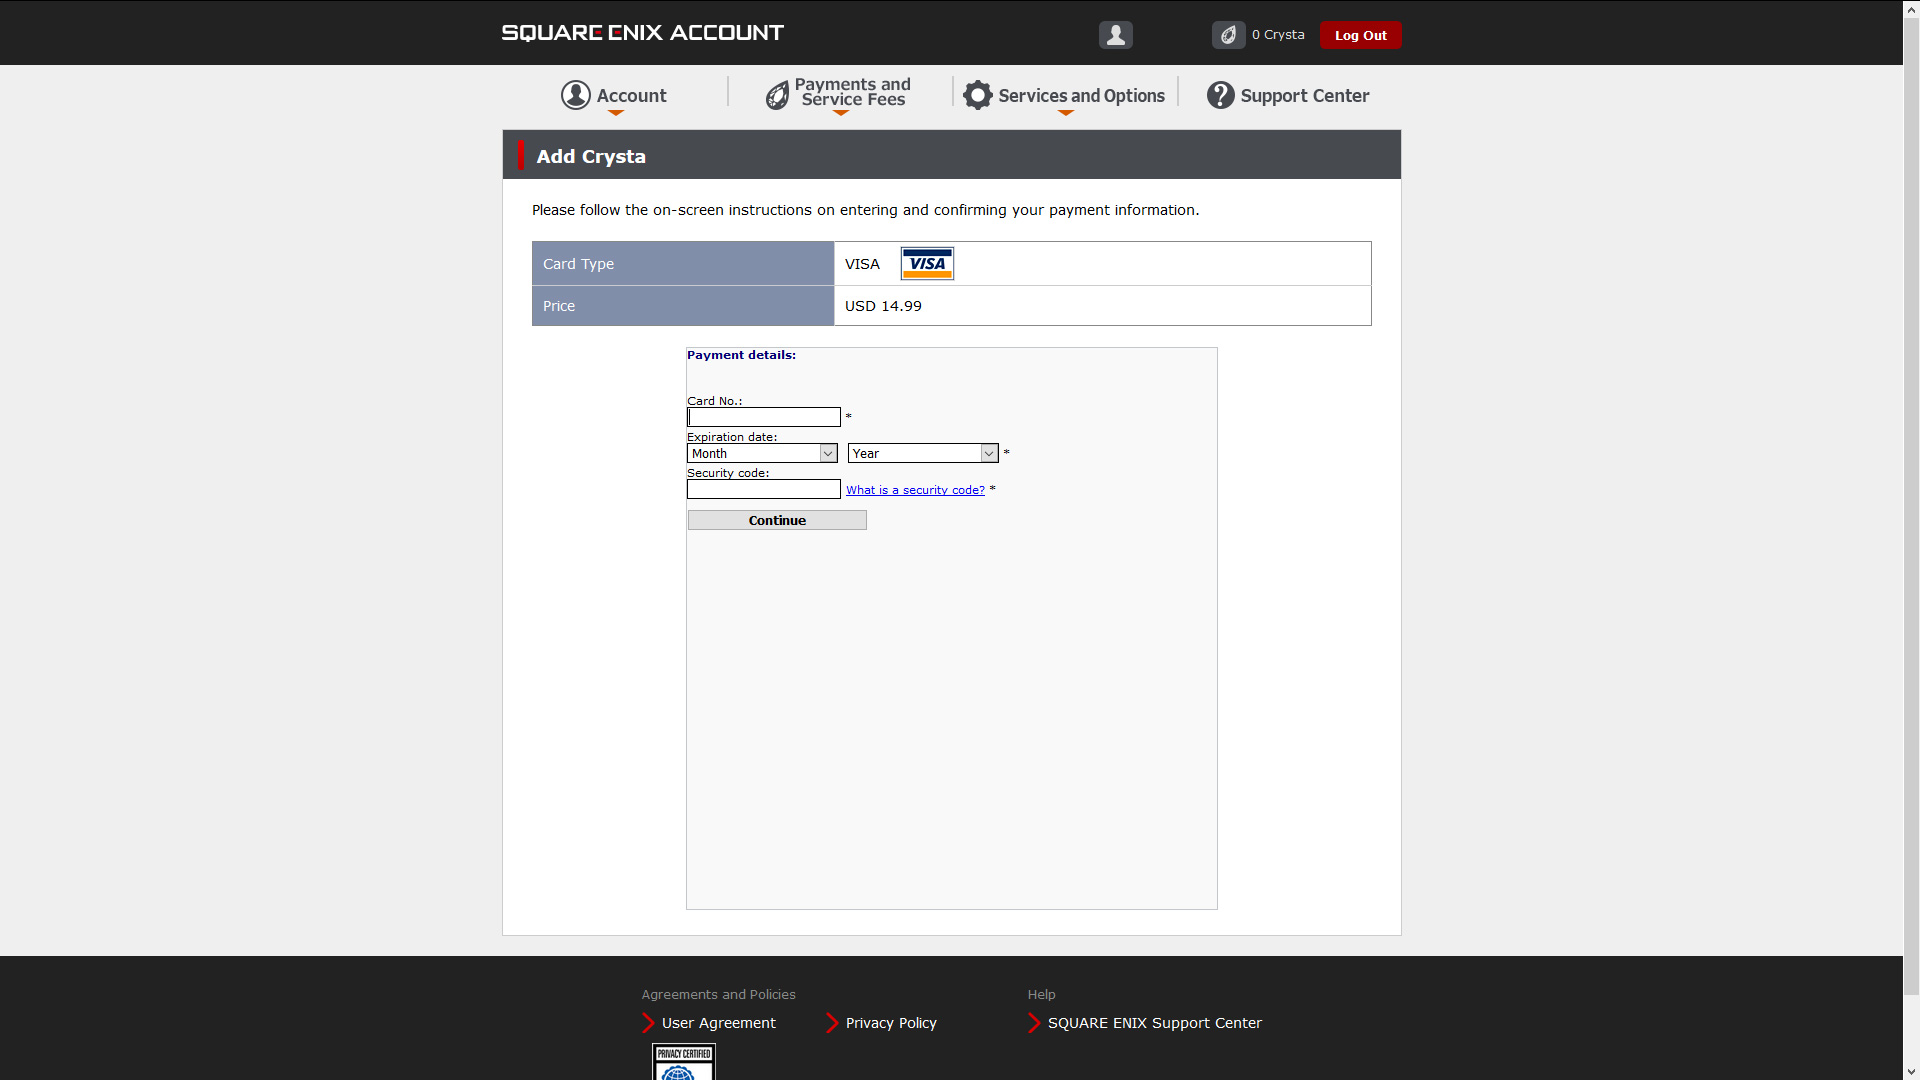
Task: Click the 'Add Crysta' heading
Action: tap(591, 156)
